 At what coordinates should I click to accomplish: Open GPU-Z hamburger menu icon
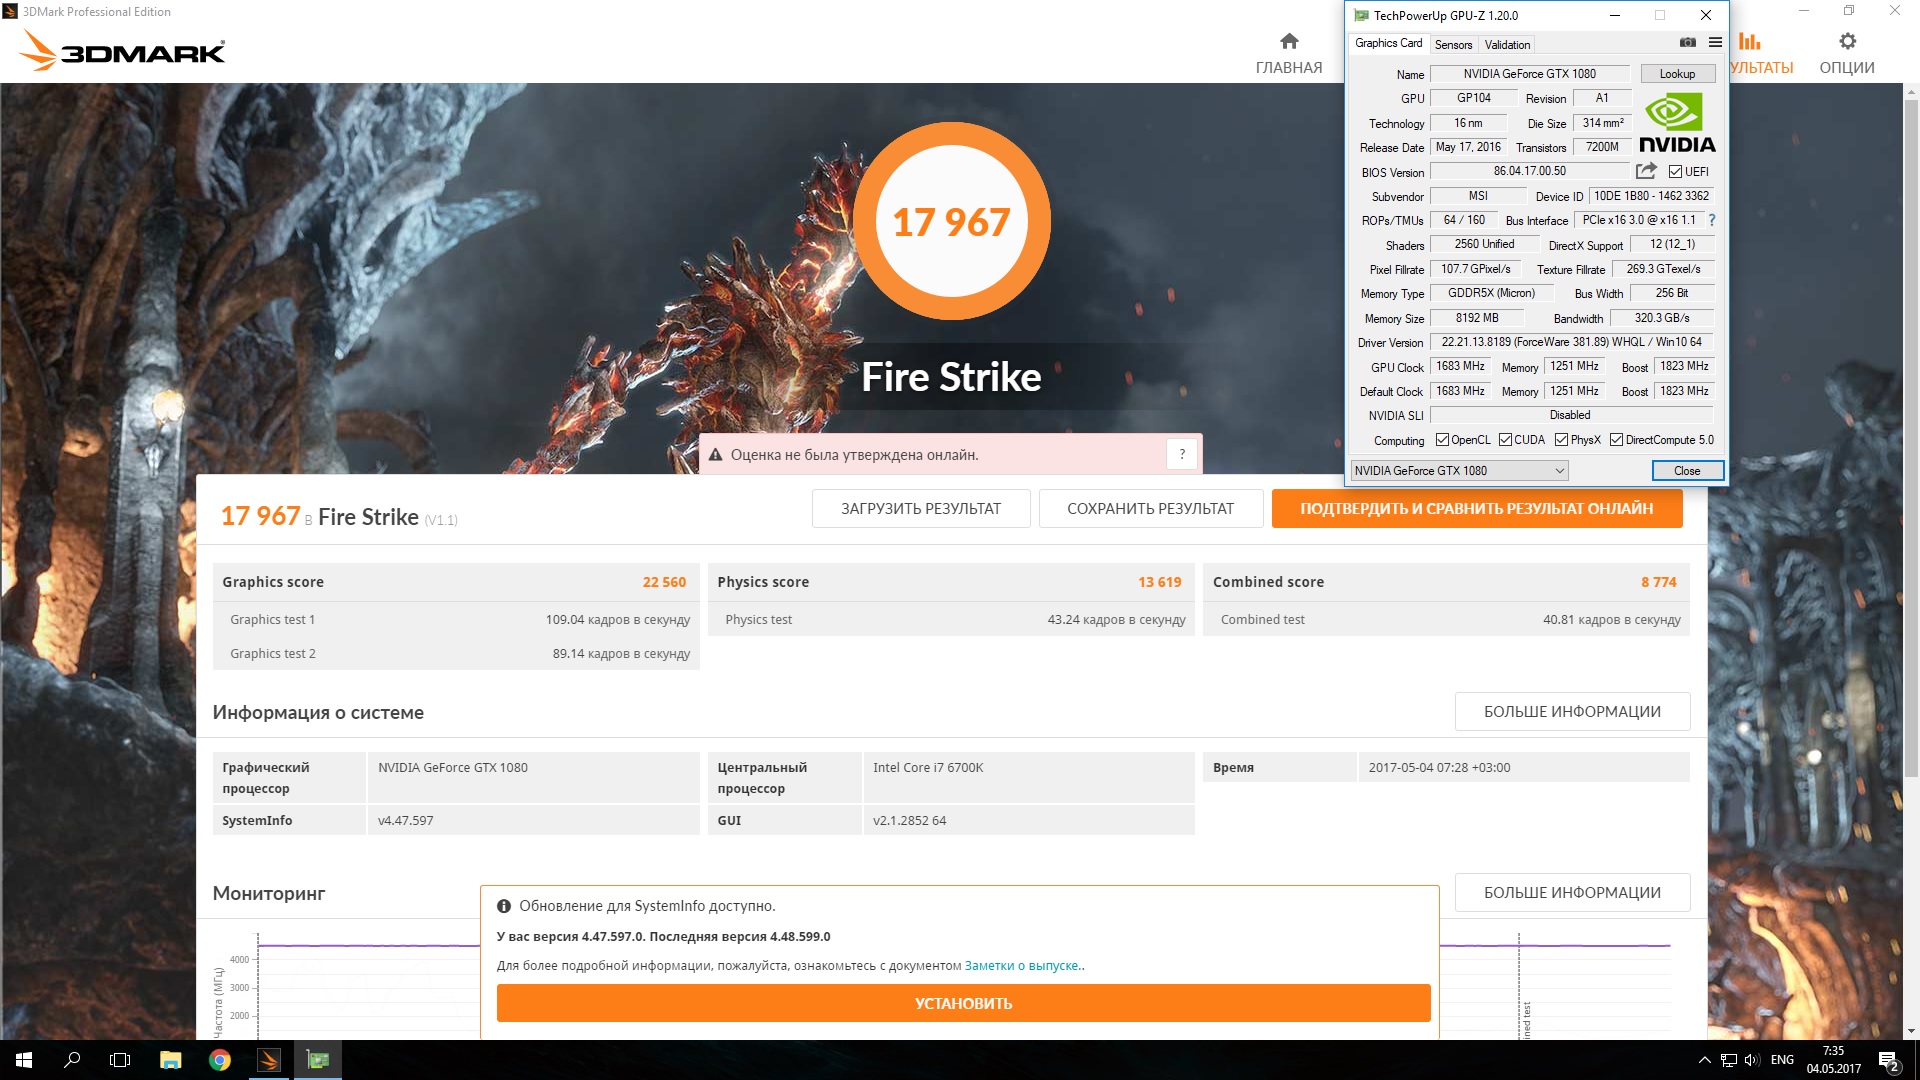(x=1715, y=43)
